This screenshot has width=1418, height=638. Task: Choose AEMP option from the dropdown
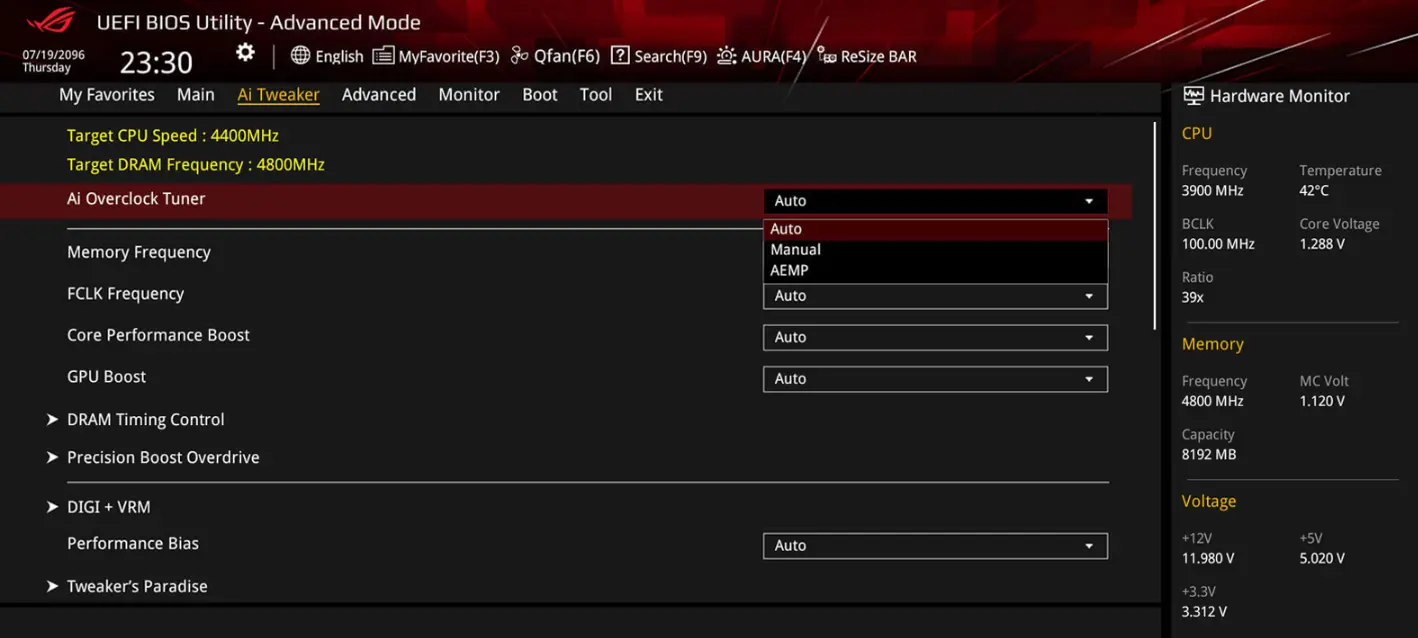click(789, 270)
